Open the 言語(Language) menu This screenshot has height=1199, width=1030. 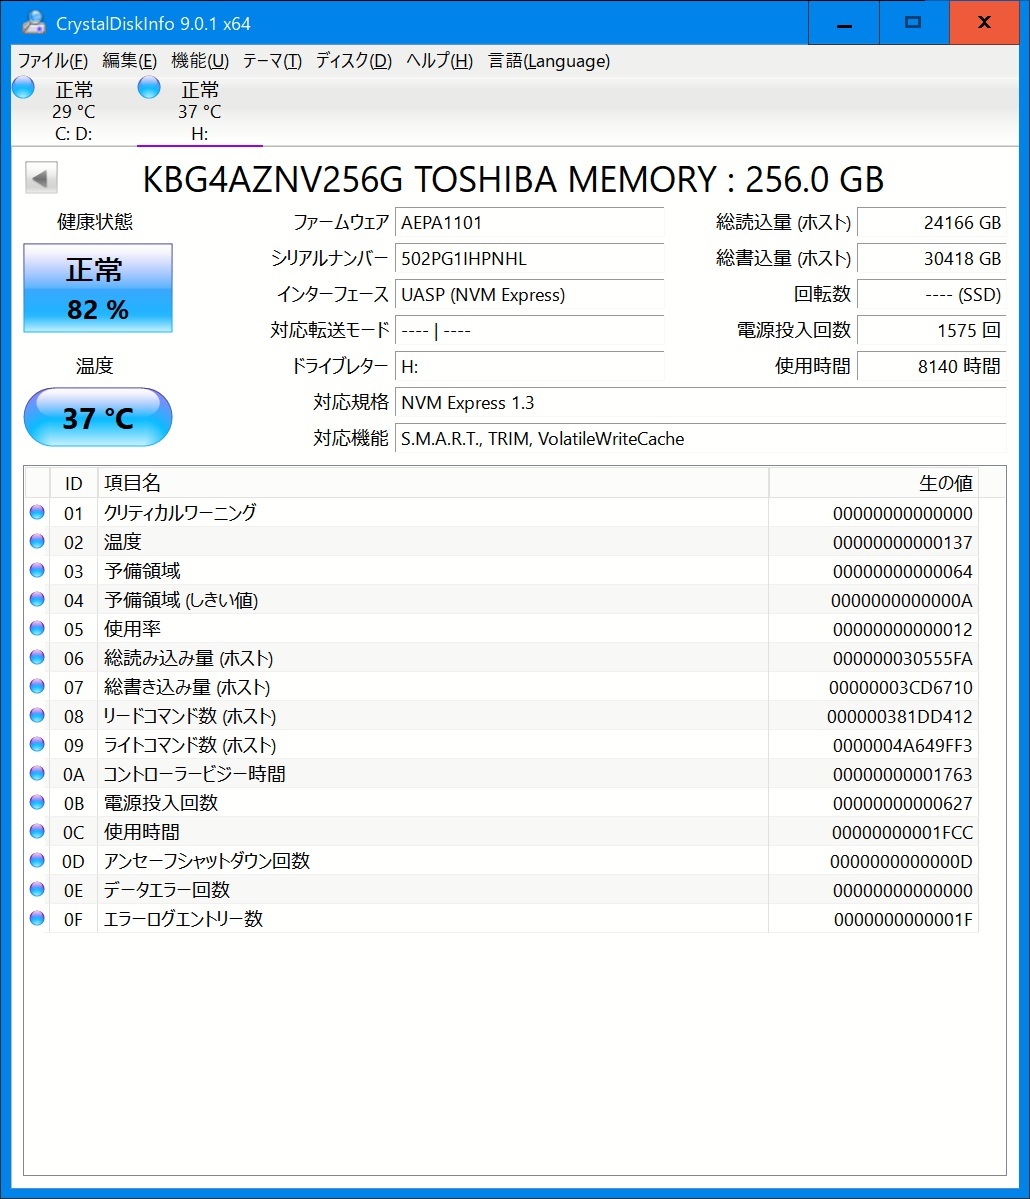(549, 60)
